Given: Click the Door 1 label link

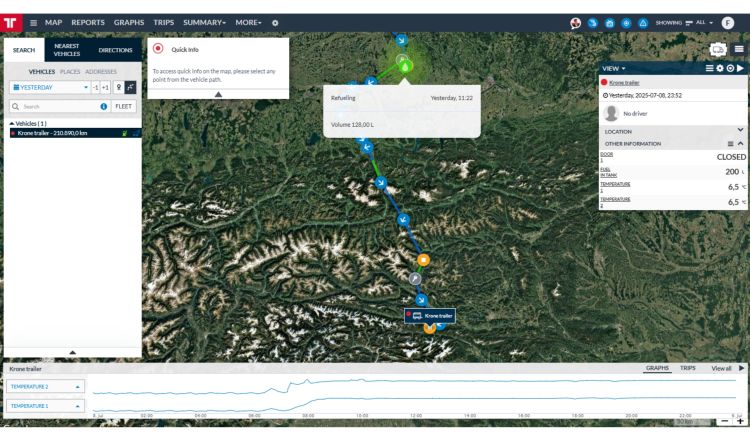Looking at the screenshot, I should coord(606,157).
